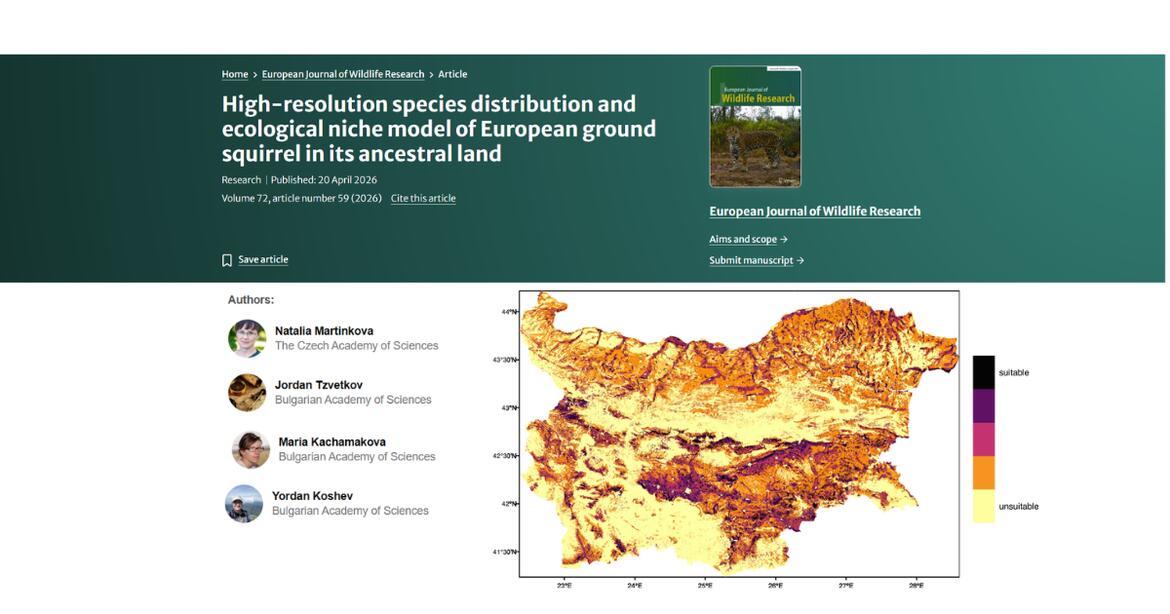Click Natalia Martinkova's avatar photo

pyautogui.click(x=247, y=339)
